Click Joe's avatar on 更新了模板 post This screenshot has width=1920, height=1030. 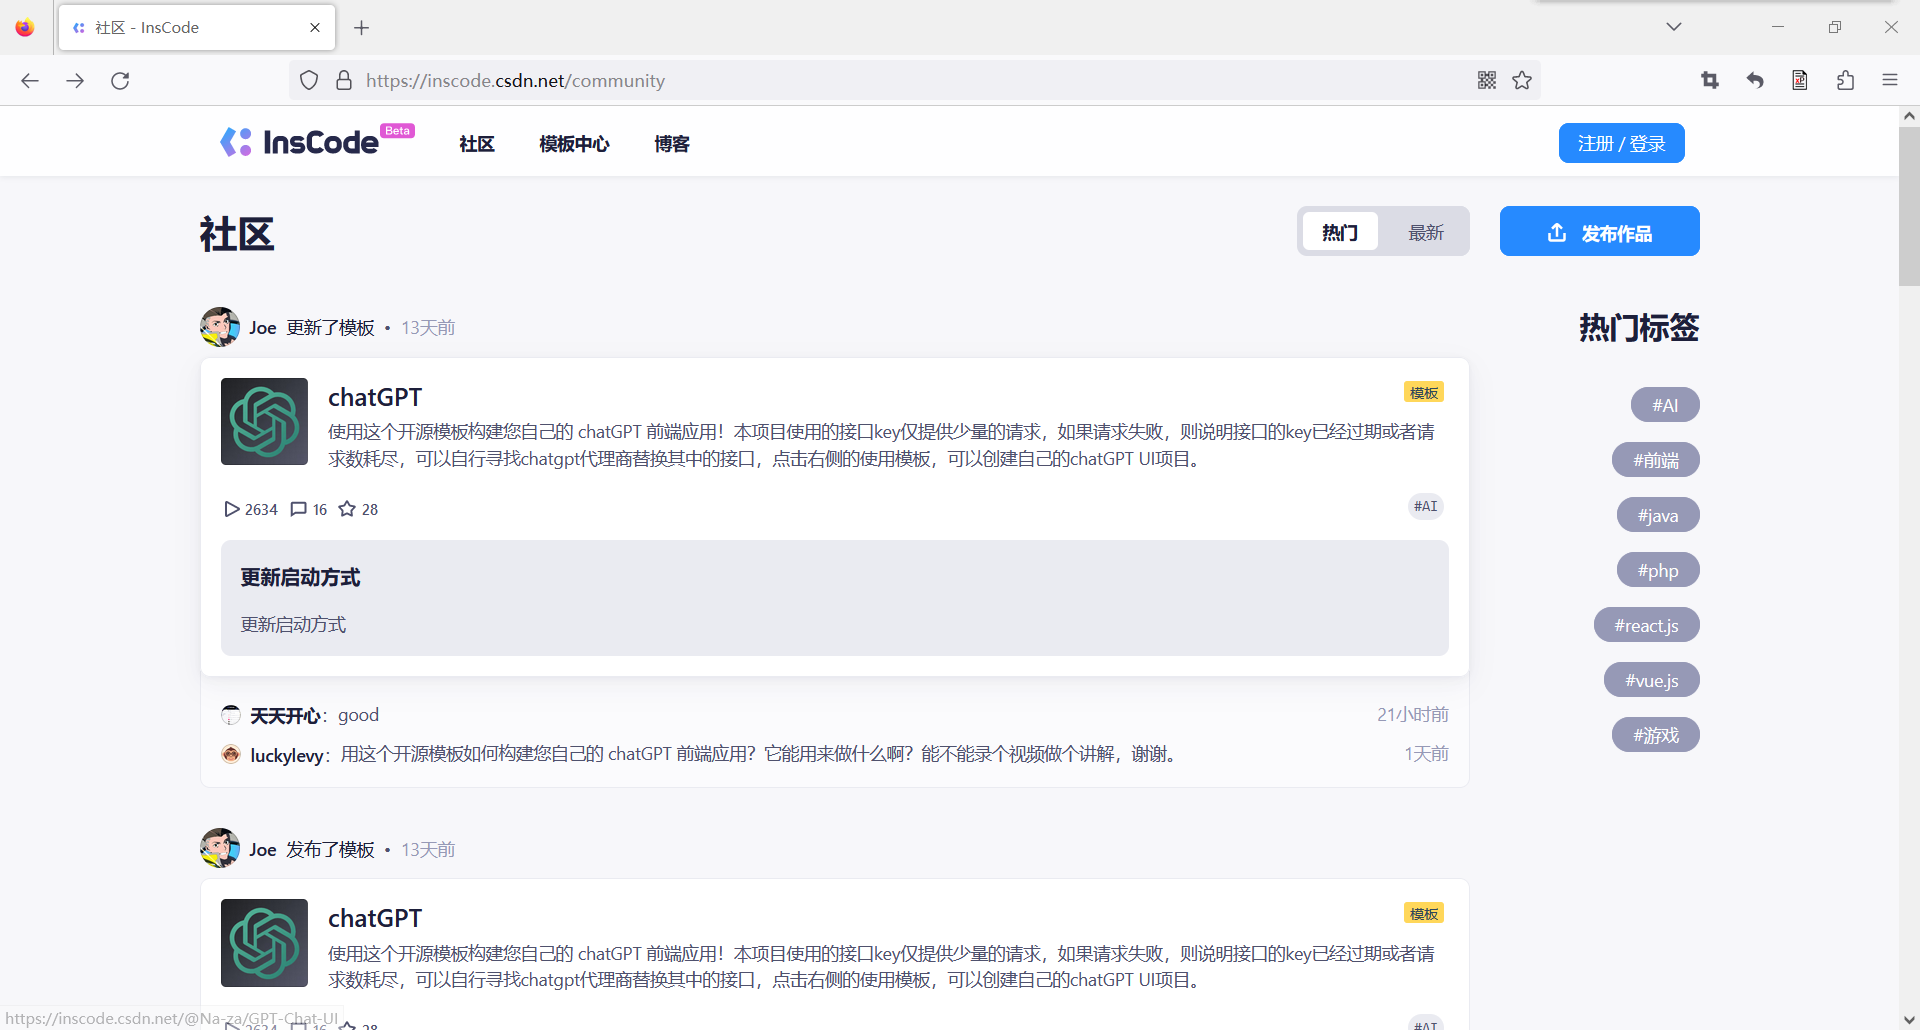click(x=220, y=327)
